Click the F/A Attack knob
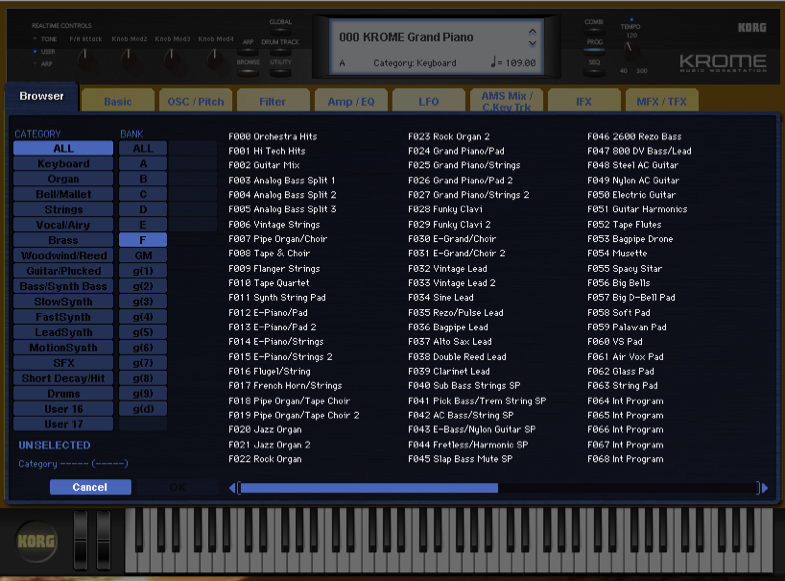Screen dimensions: 785x581 tap(86, 58)
